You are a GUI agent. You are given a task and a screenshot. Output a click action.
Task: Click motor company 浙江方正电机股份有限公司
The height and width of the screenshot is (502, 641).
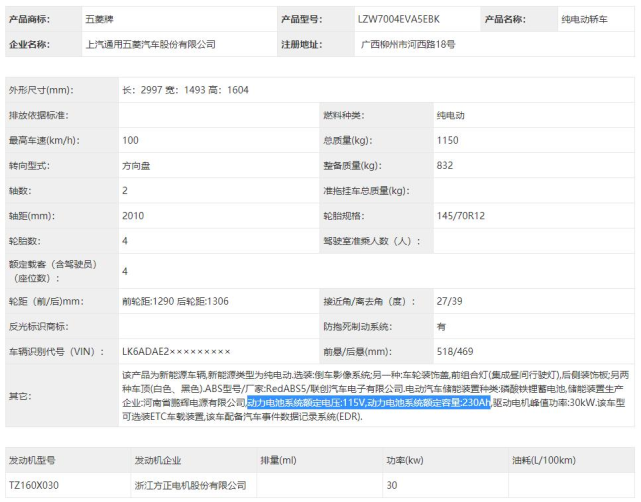(191, 485)
